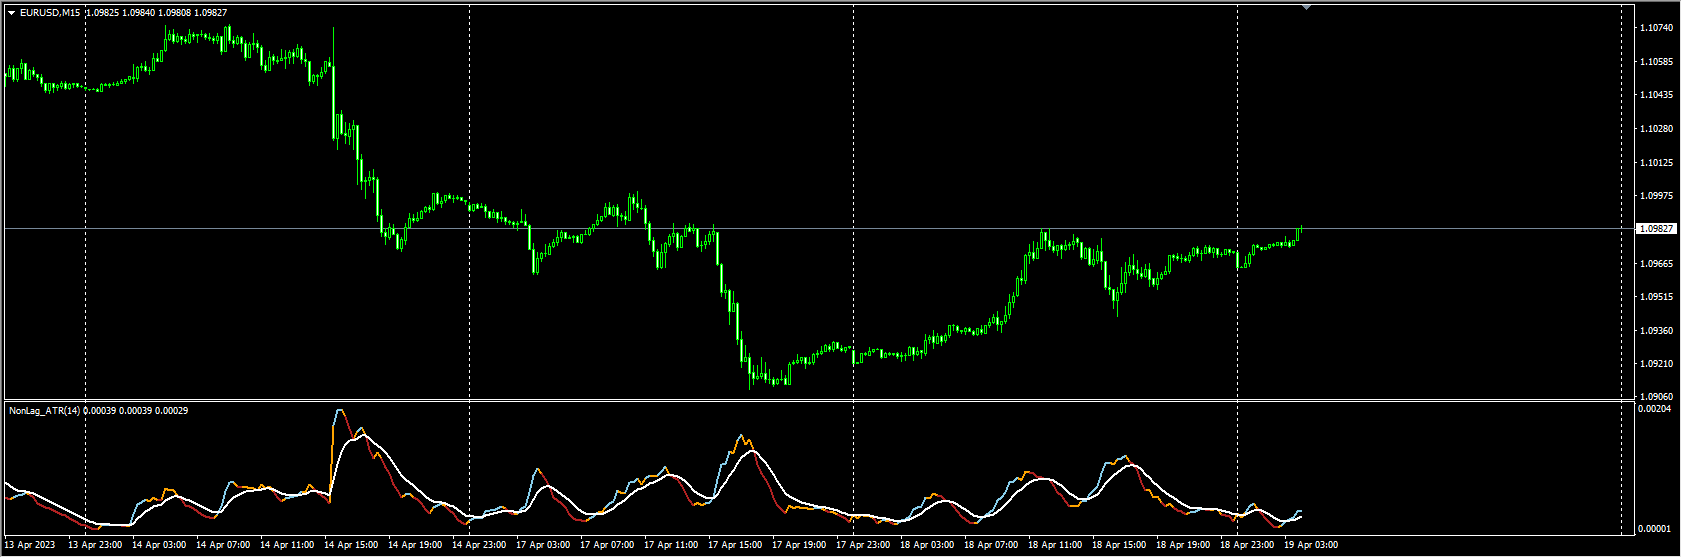Click the 1.09060 price axis label
The width and height of the screenshot is (1682, 558).
click(1656, 397)
